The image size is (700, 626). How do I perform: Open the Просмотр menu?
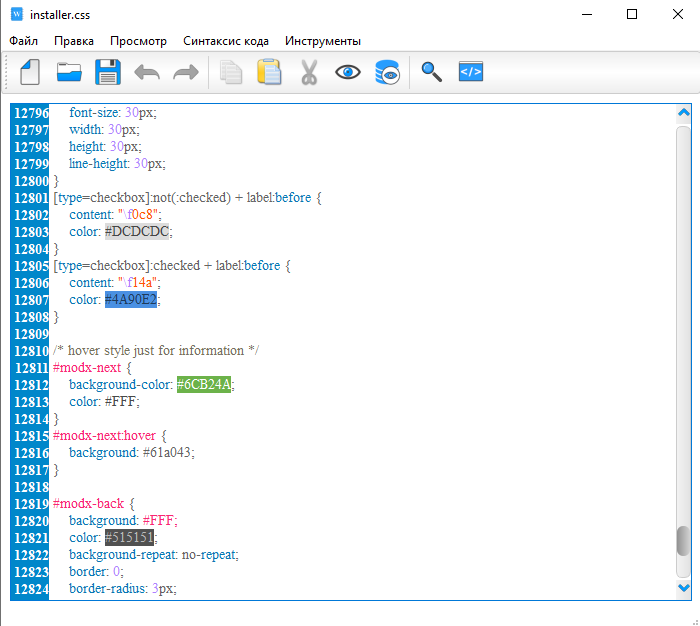pos(138,41)
